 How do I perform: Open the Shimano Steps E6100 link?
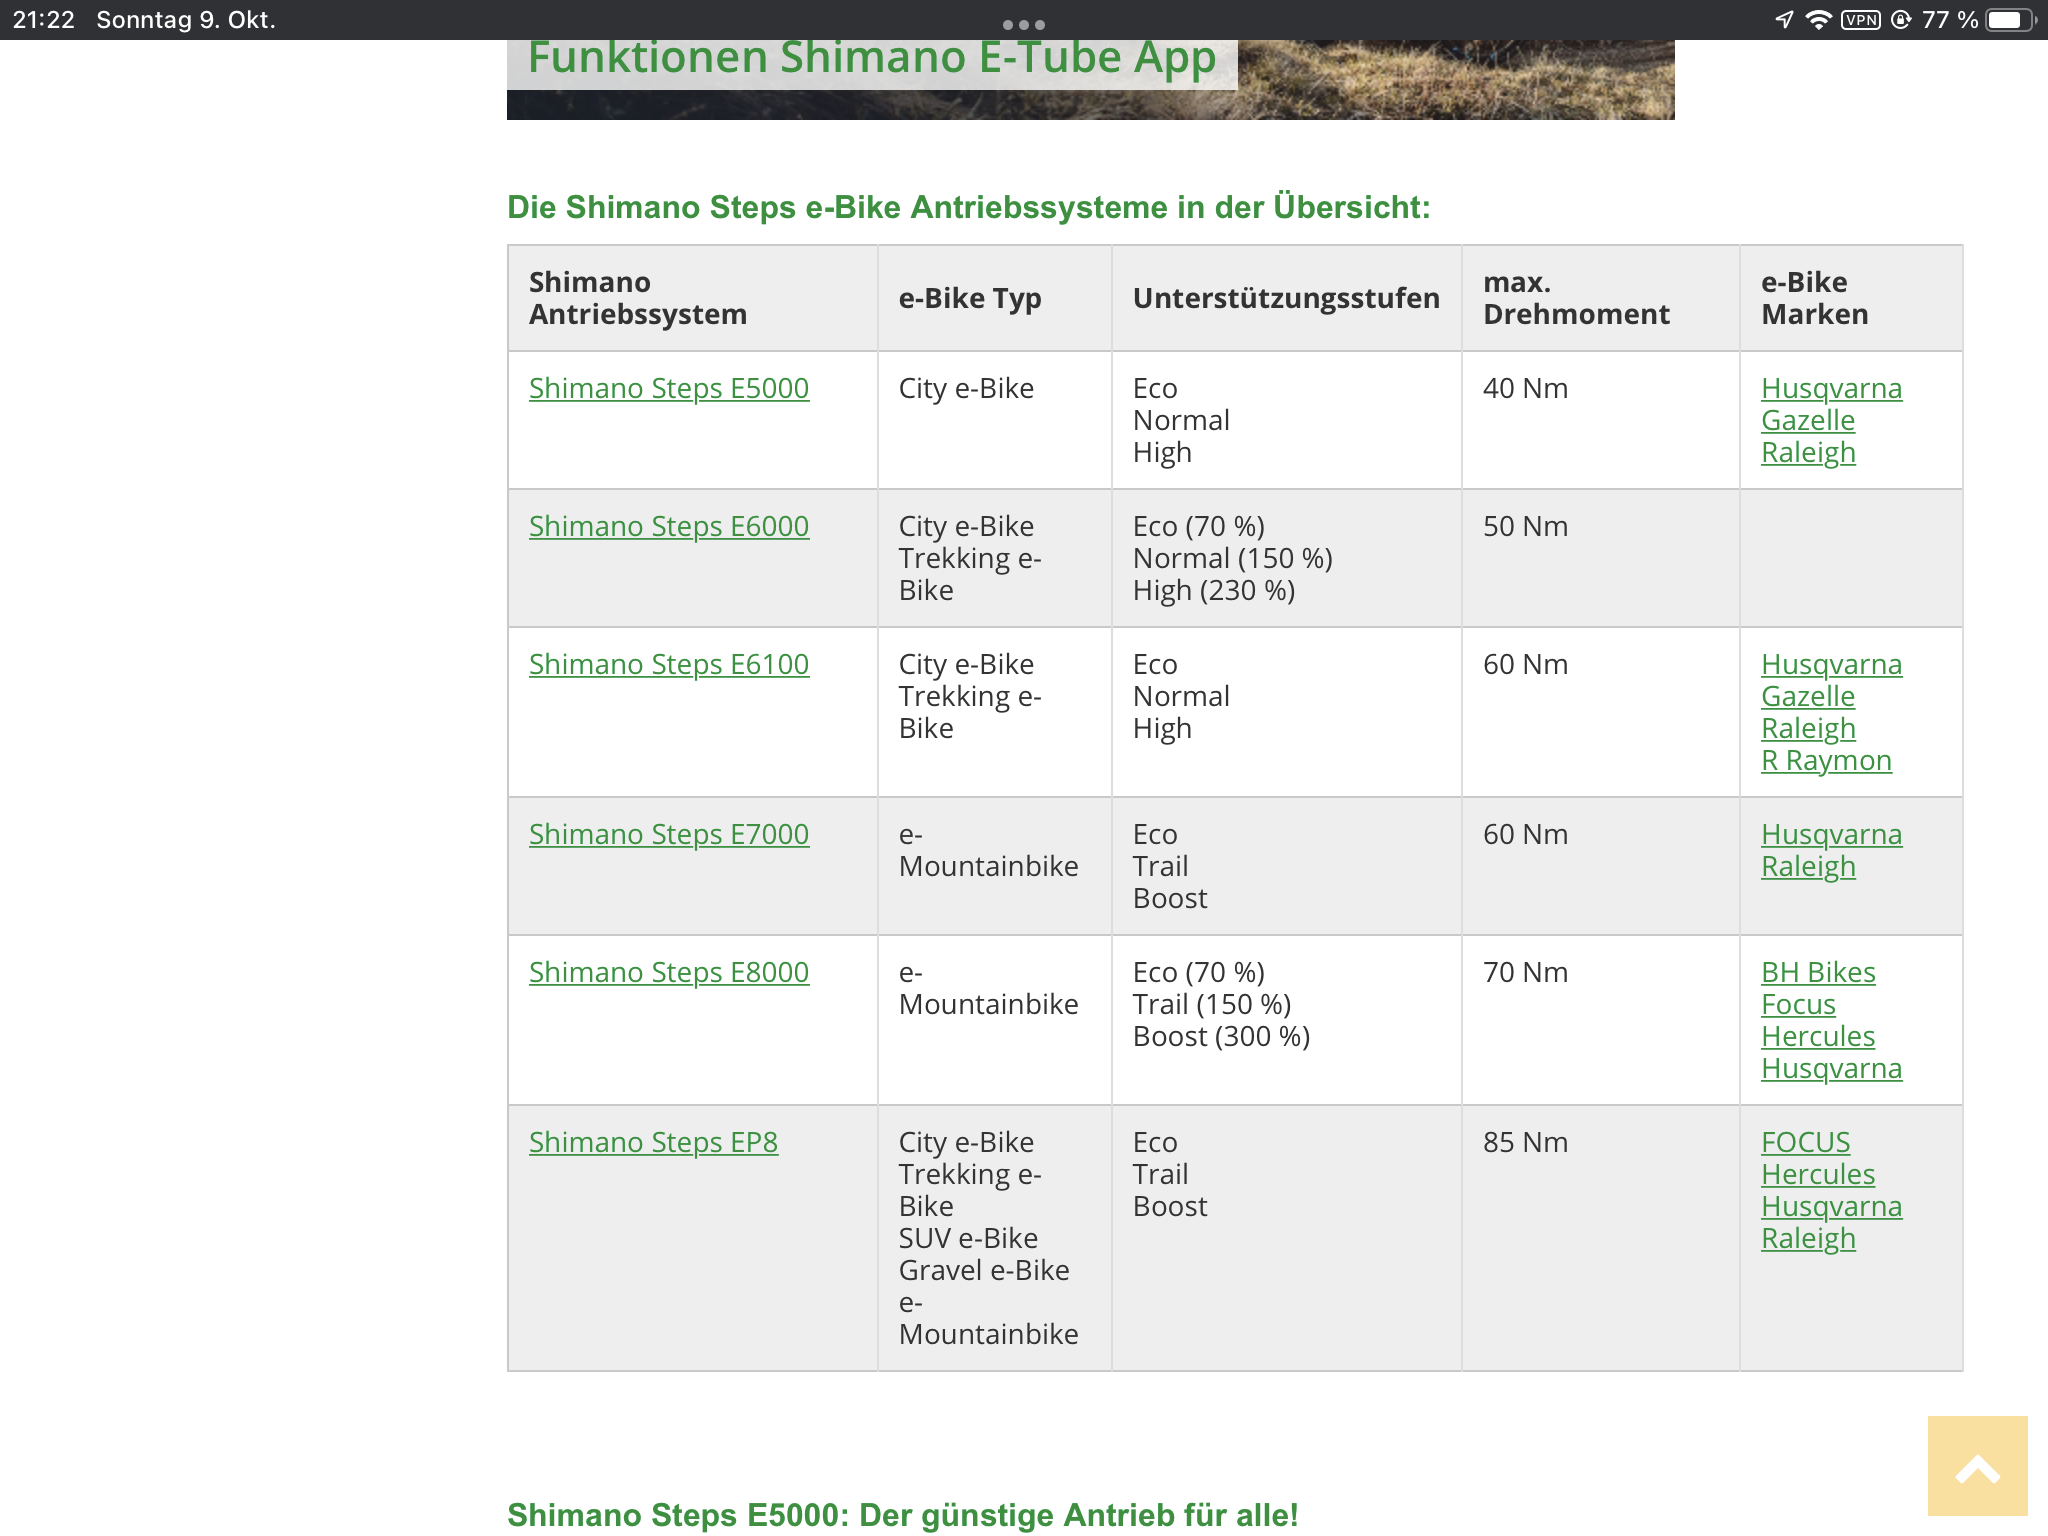point(669,664)
